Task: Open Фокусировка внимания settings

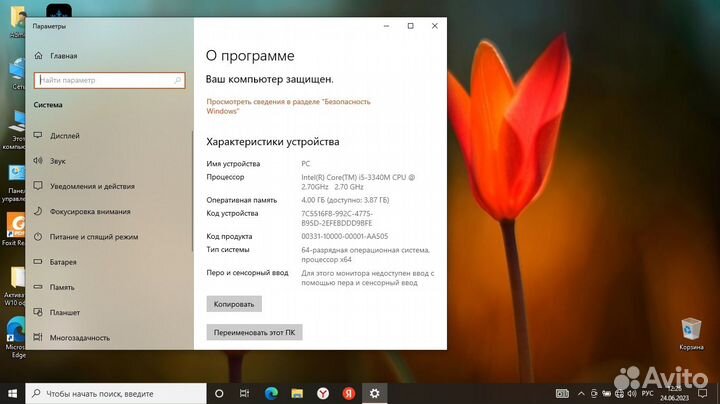Action: click(90, 211)
